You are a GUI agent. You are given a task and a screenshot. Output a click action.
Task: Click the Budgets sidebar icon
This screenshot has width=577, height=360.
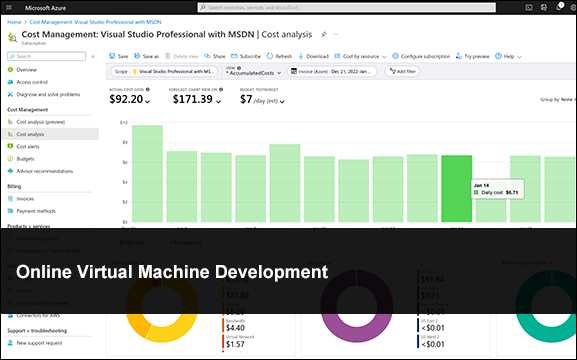(x=10, y=159)
